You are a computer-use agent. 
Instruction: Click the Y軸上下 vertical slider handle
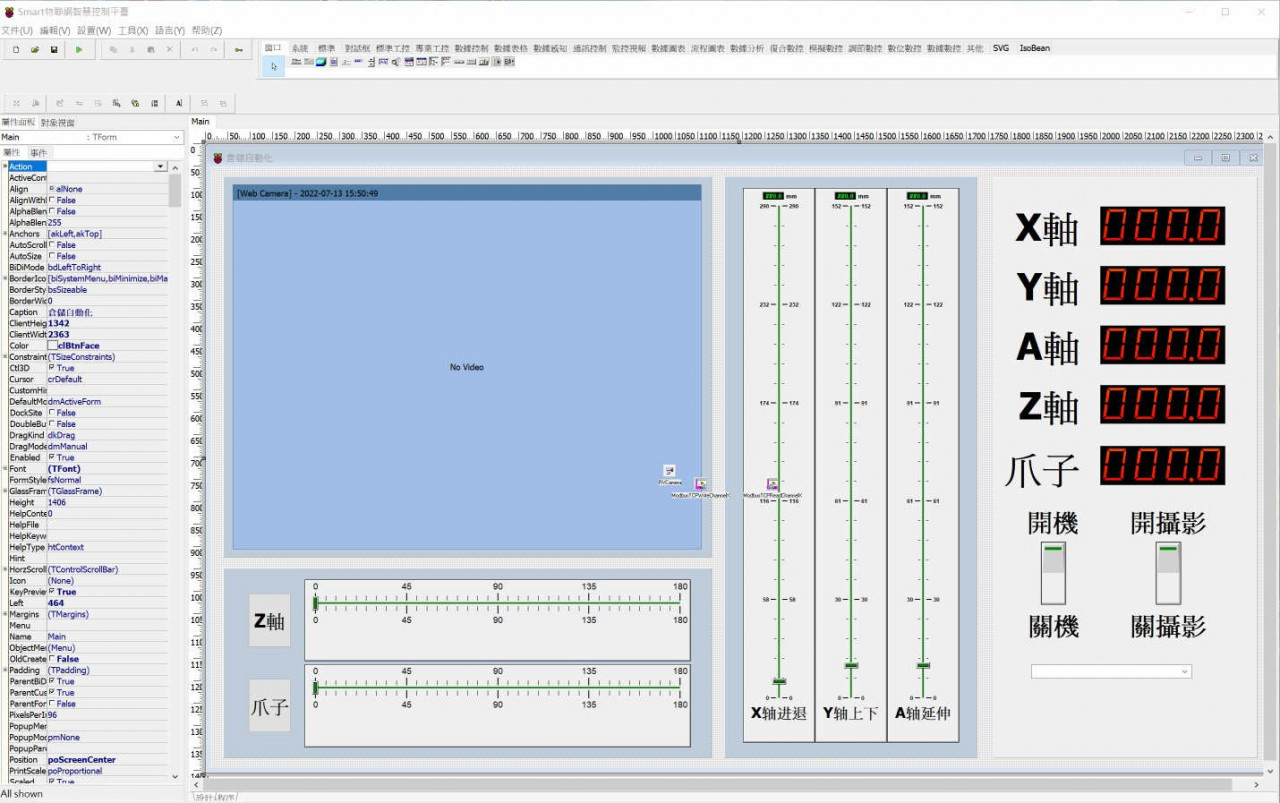coord(852,665)
